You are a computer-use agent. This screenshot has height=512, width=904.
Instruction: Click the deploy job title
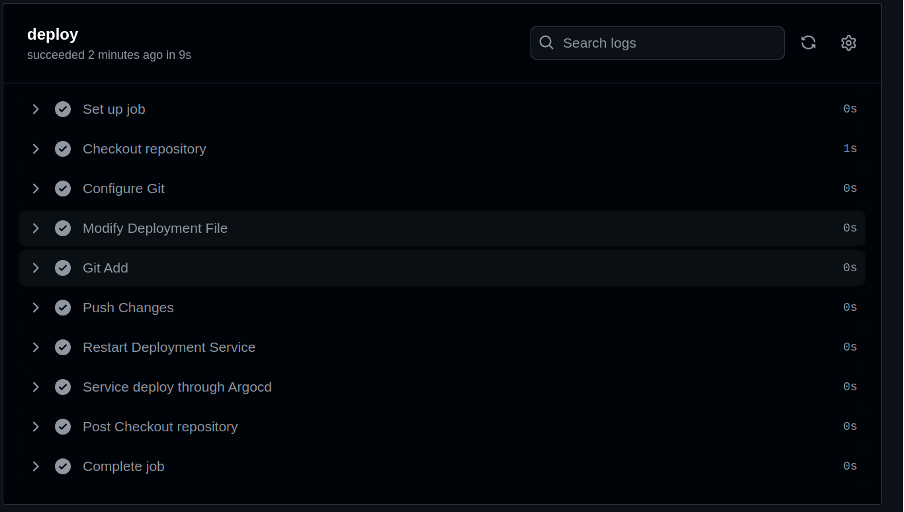click(53, 34)
